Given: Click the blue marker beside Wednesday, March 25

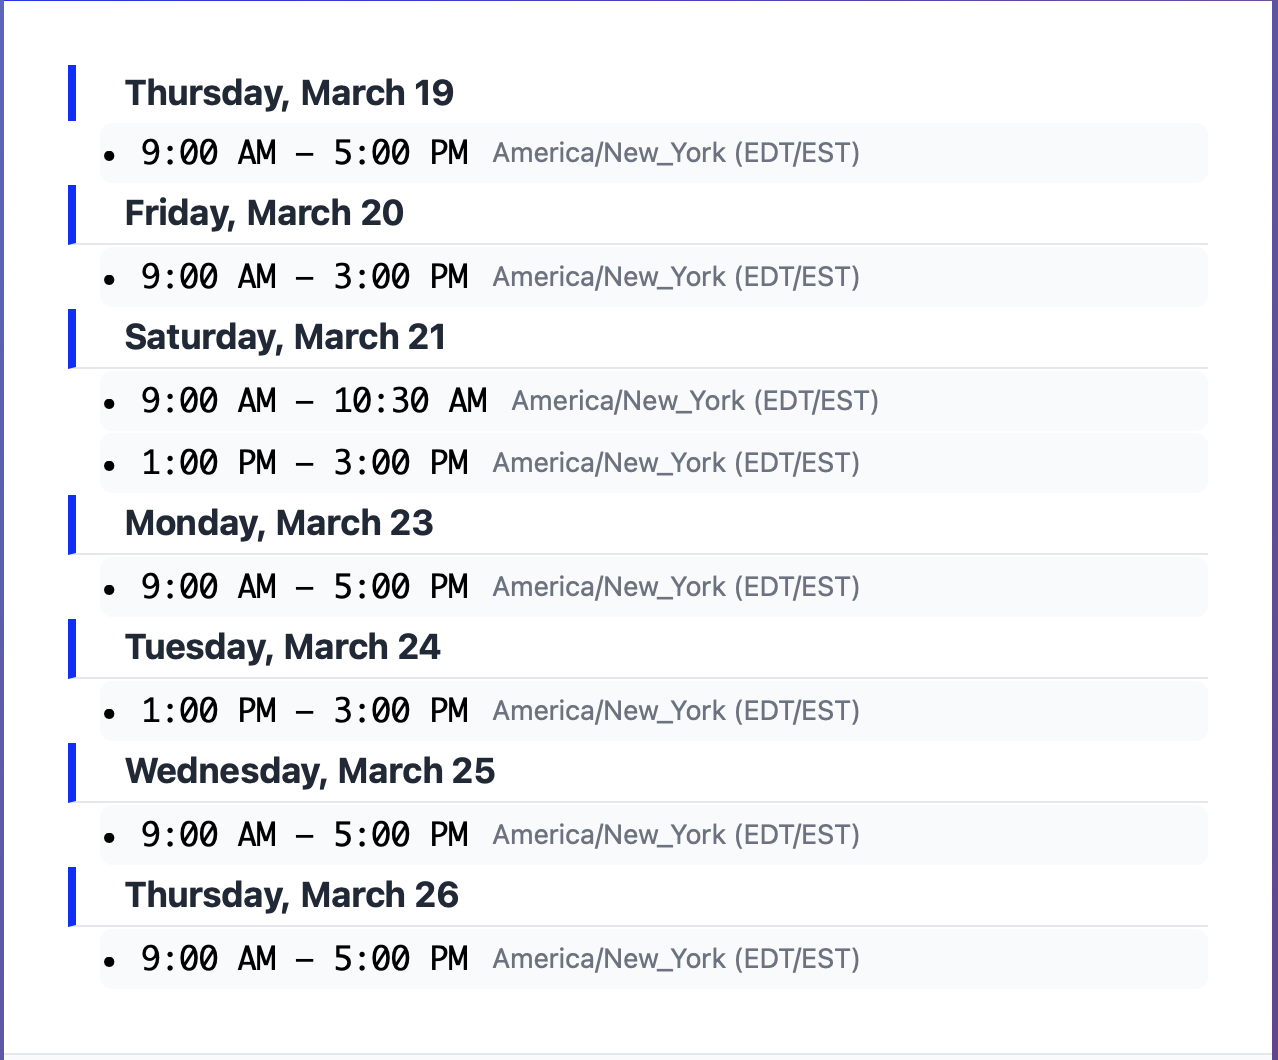Looking at the screenshot, I should [x=72, y=772].
